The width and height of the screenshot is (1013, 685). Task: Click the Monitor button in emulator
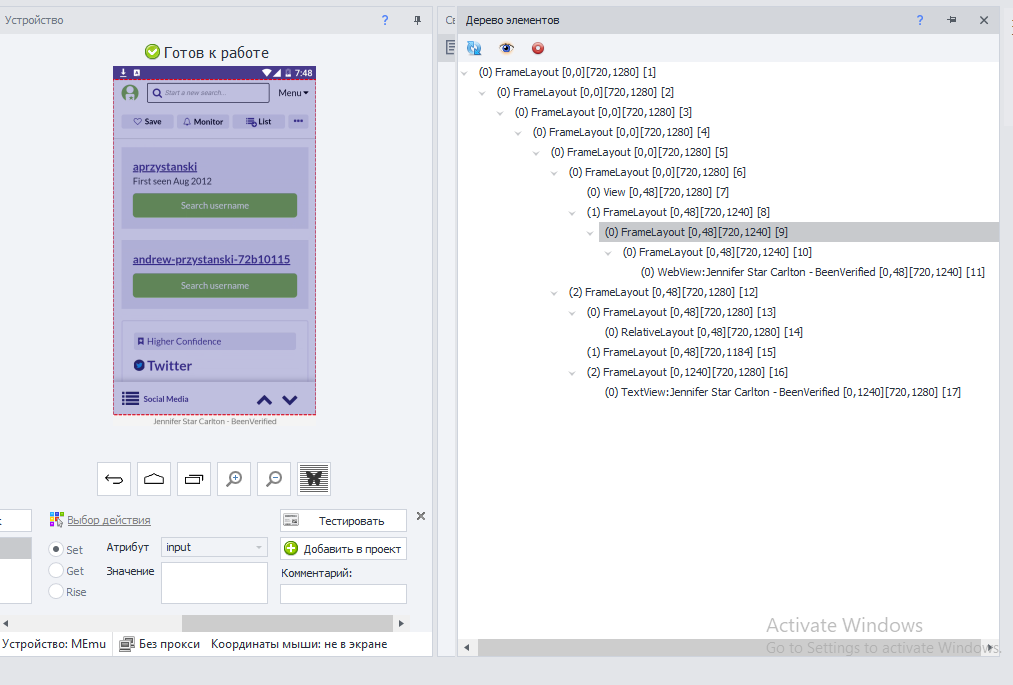pos(203,121)
